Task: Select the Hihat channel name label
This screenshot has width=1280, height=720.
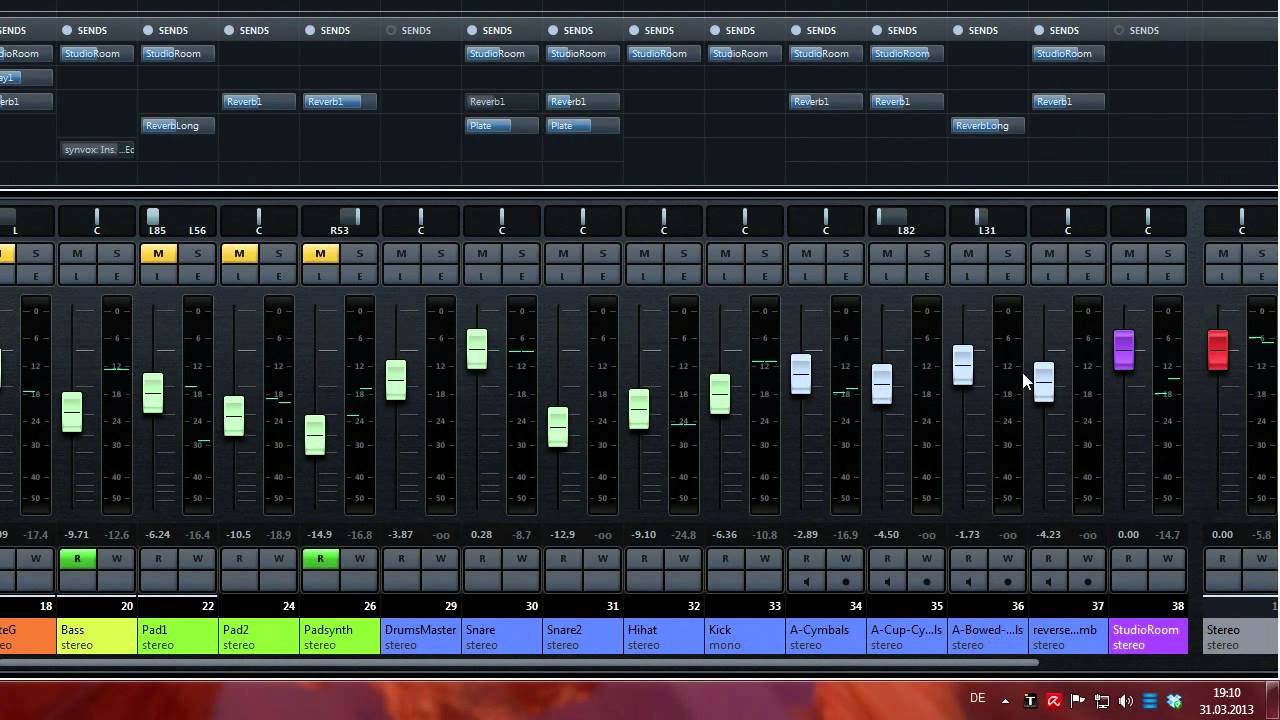Action: click(x=664, y=637)
